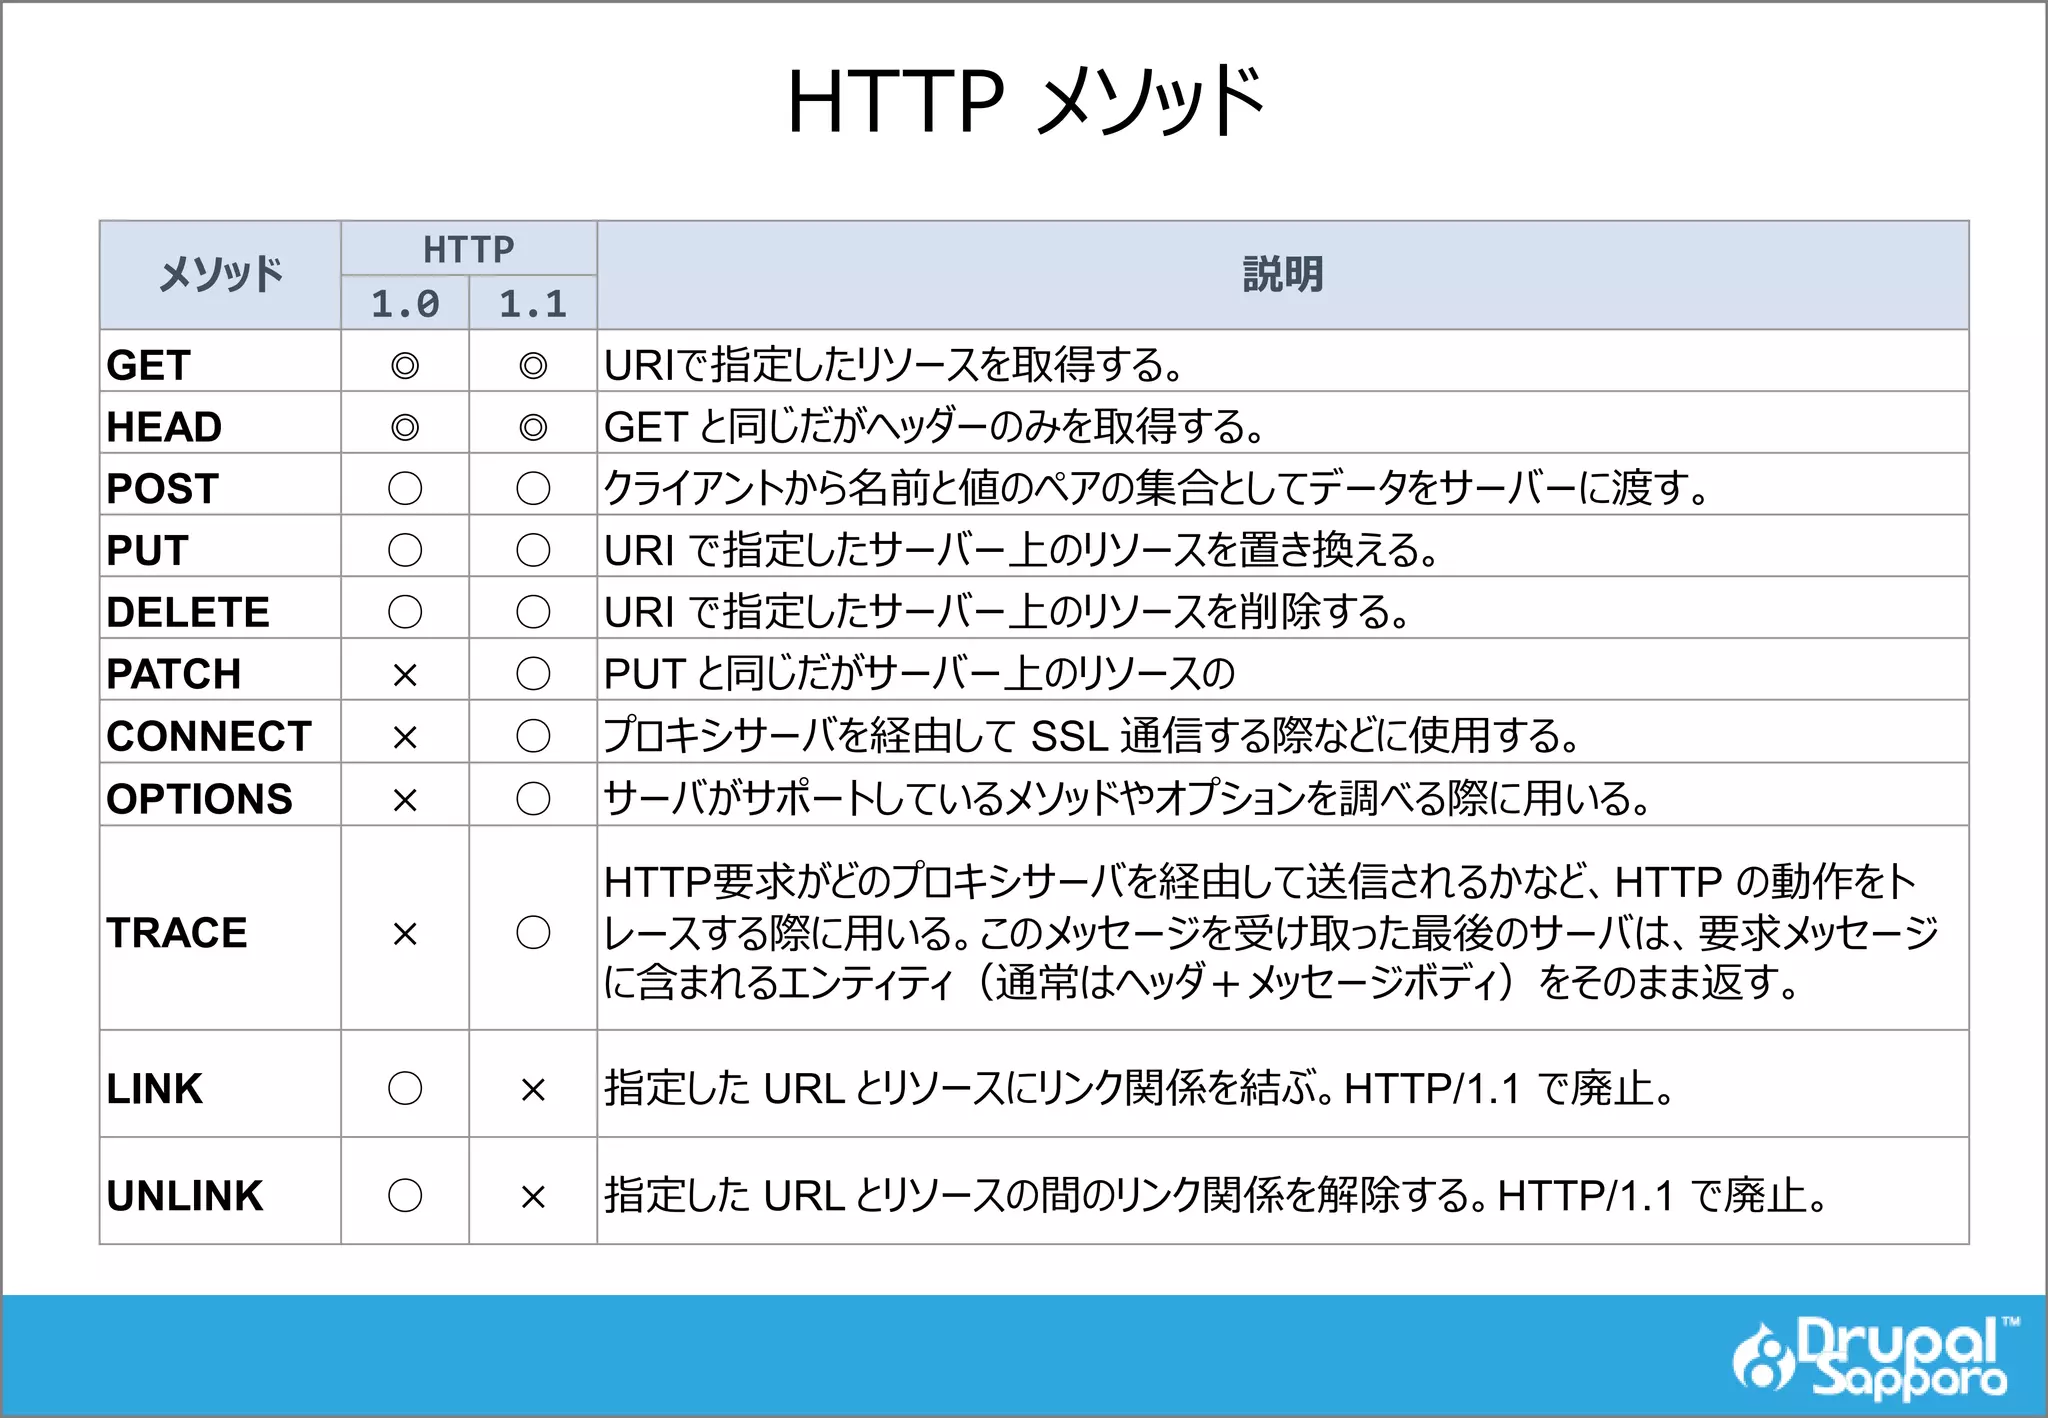Click the CONNECT row HTTP 1.0 cross
Viewport: 2048px width, 1418px height.
(405, 738)
